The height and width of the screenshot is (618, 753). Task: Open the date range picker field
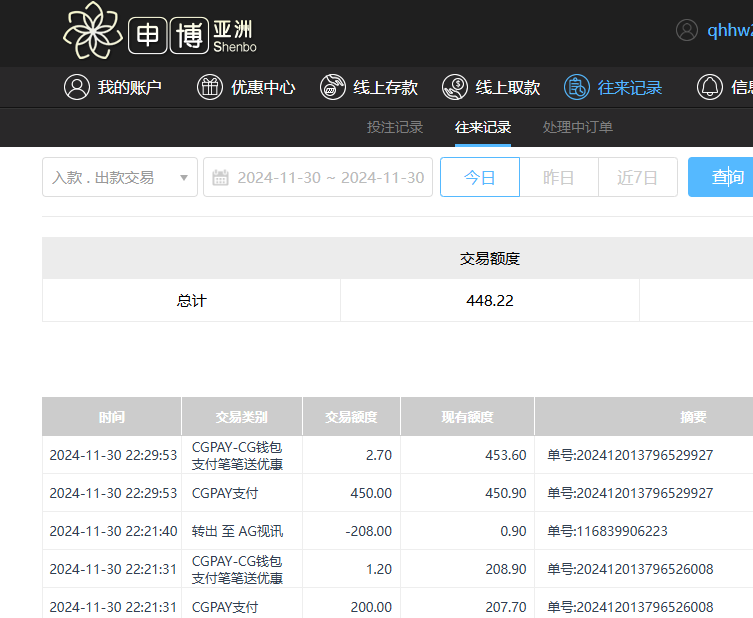(330, 178)
